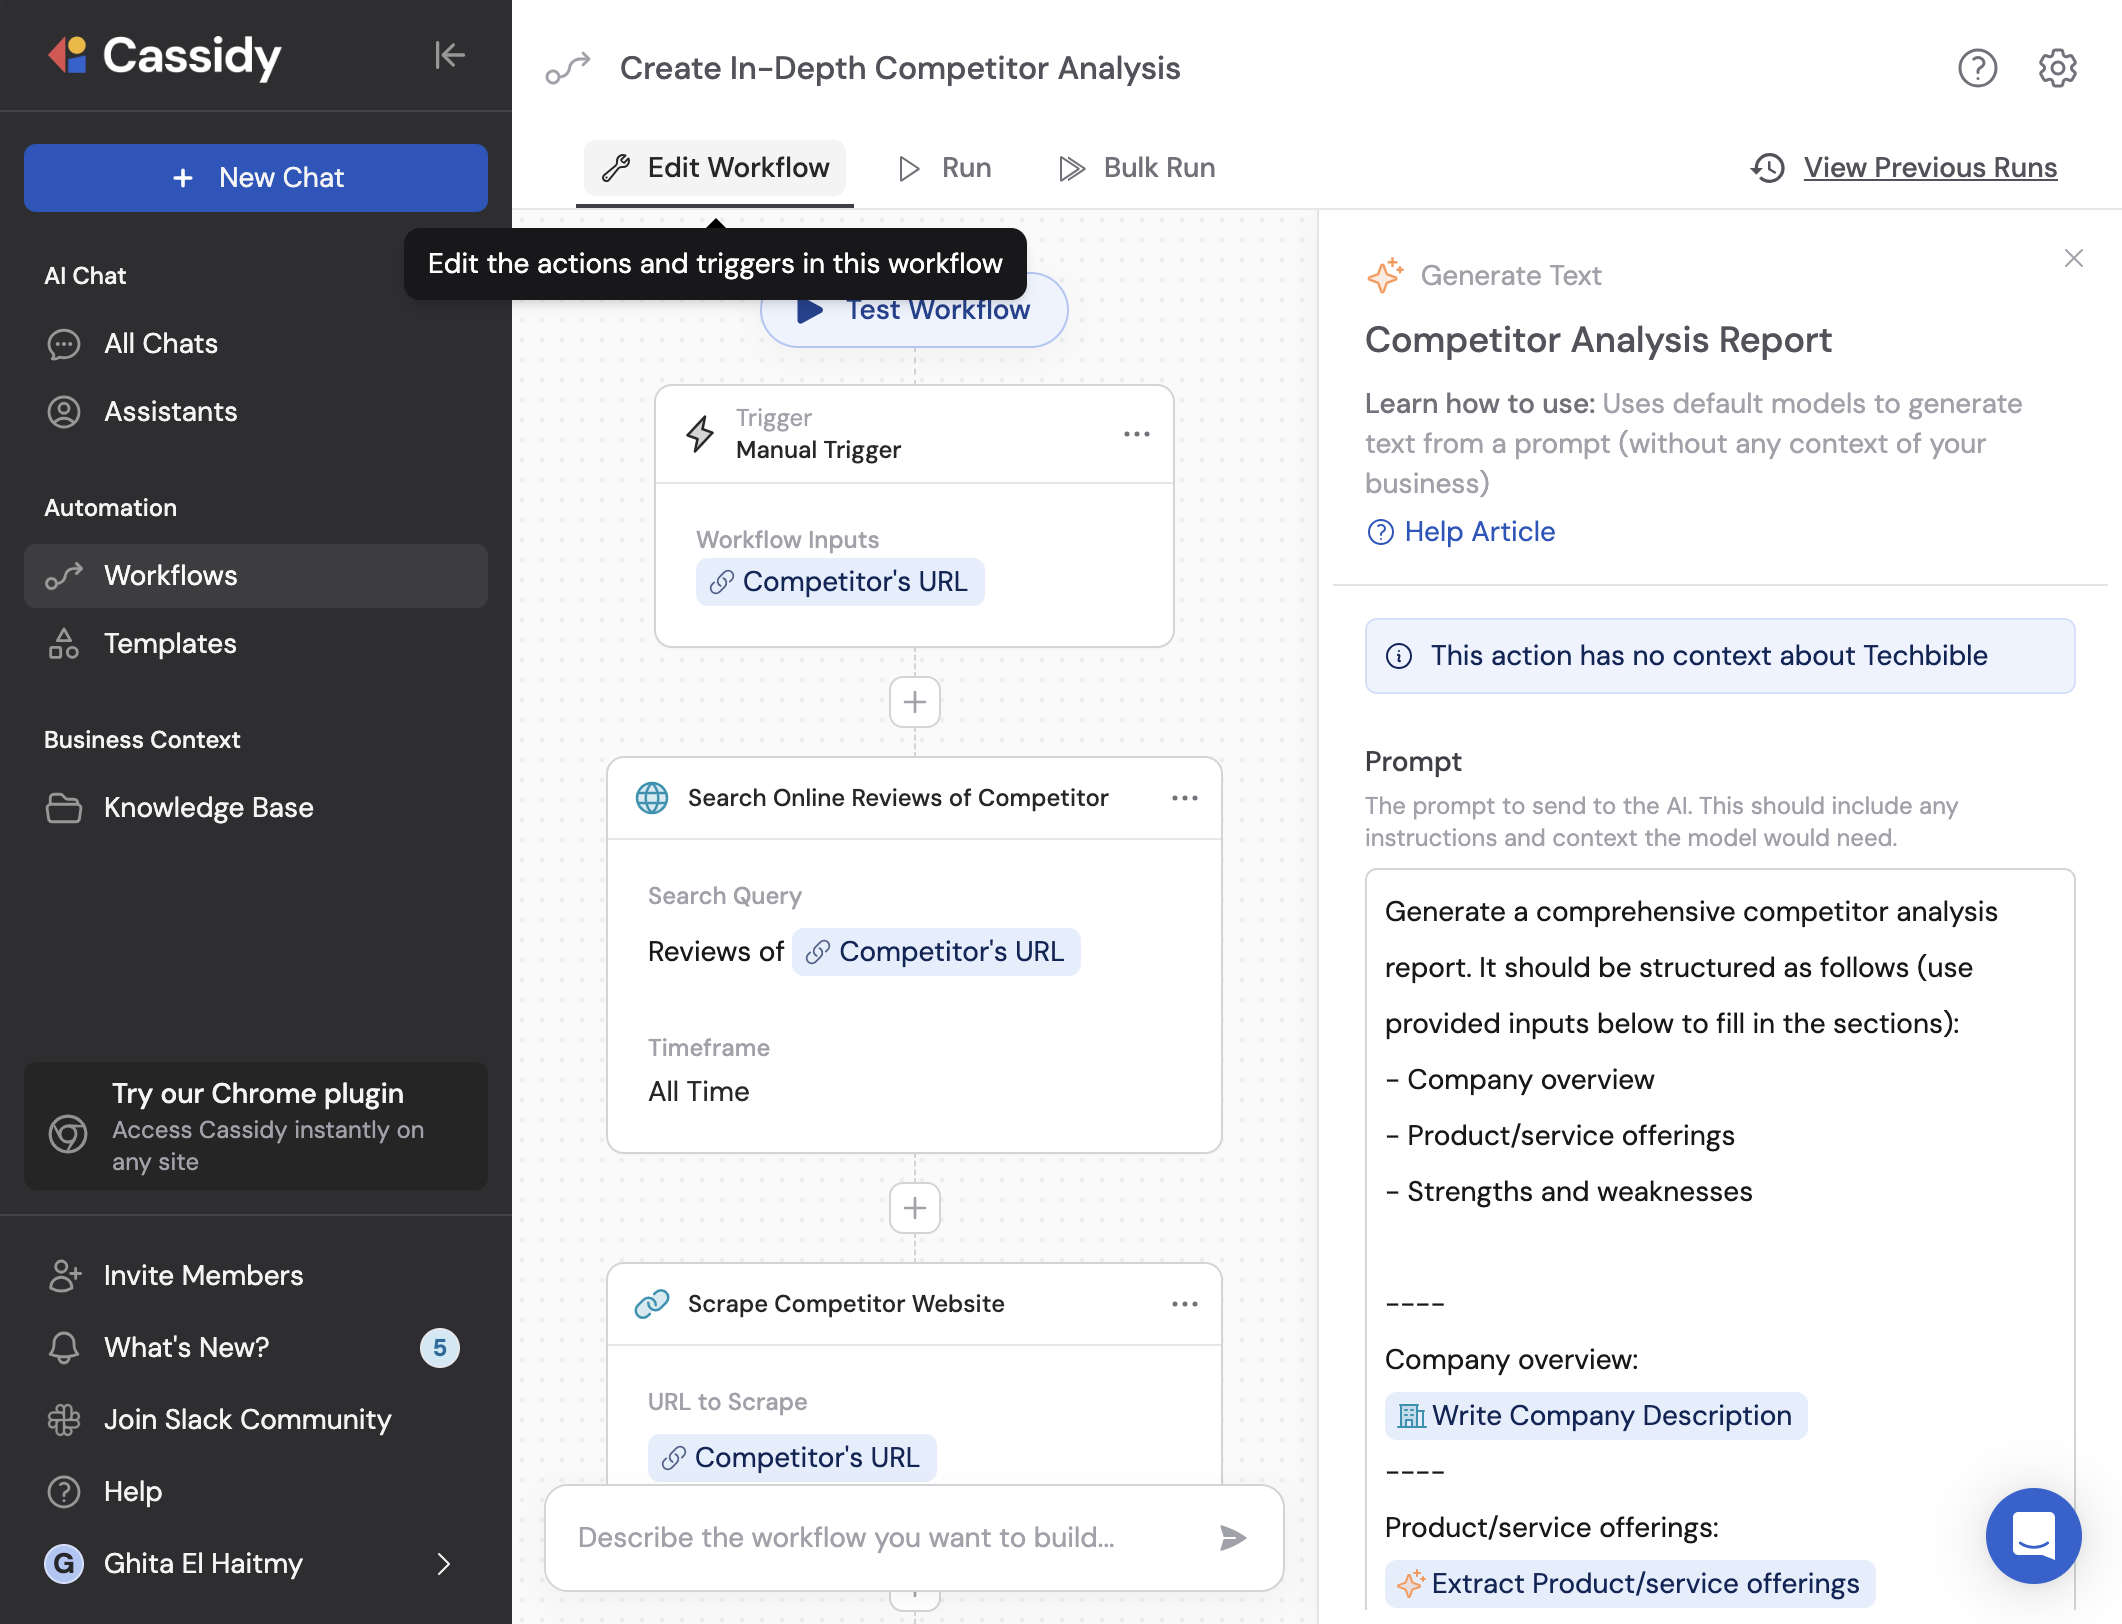
Task: Click the link icon of Scrape Competitor Website
Action: click(x=652, y=1304)
